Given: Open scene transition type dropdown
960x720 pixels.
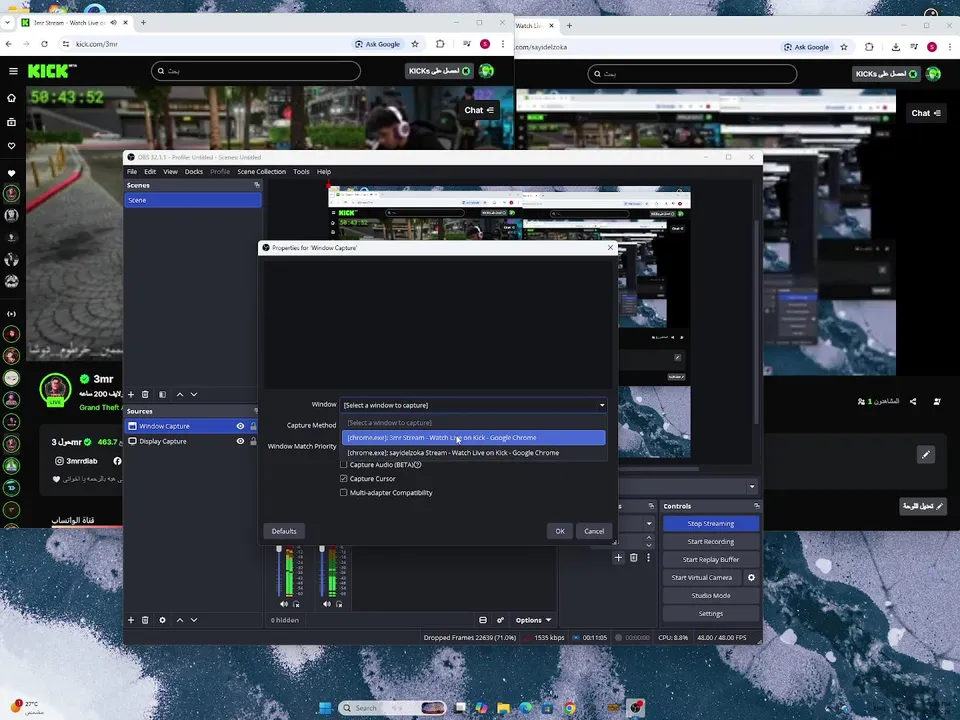Looking at the screenshot, I should tap(648, 523).
